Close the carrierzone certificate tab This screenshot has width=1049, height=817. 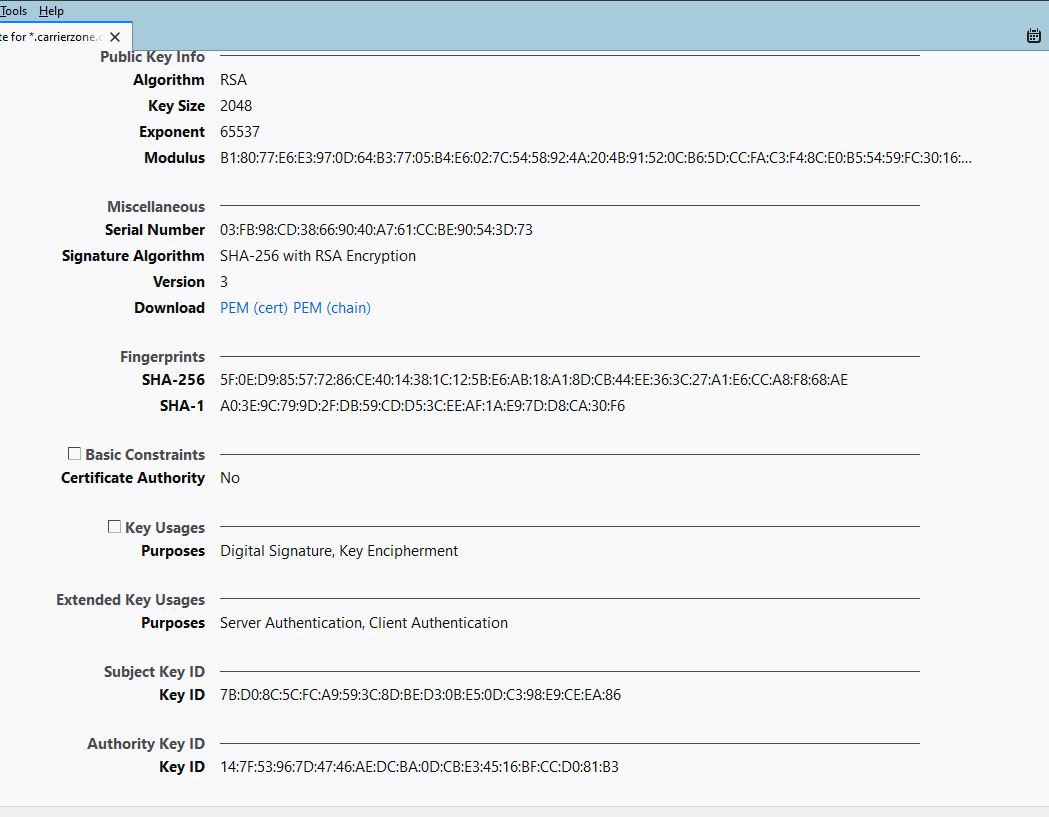coord(115,37)
